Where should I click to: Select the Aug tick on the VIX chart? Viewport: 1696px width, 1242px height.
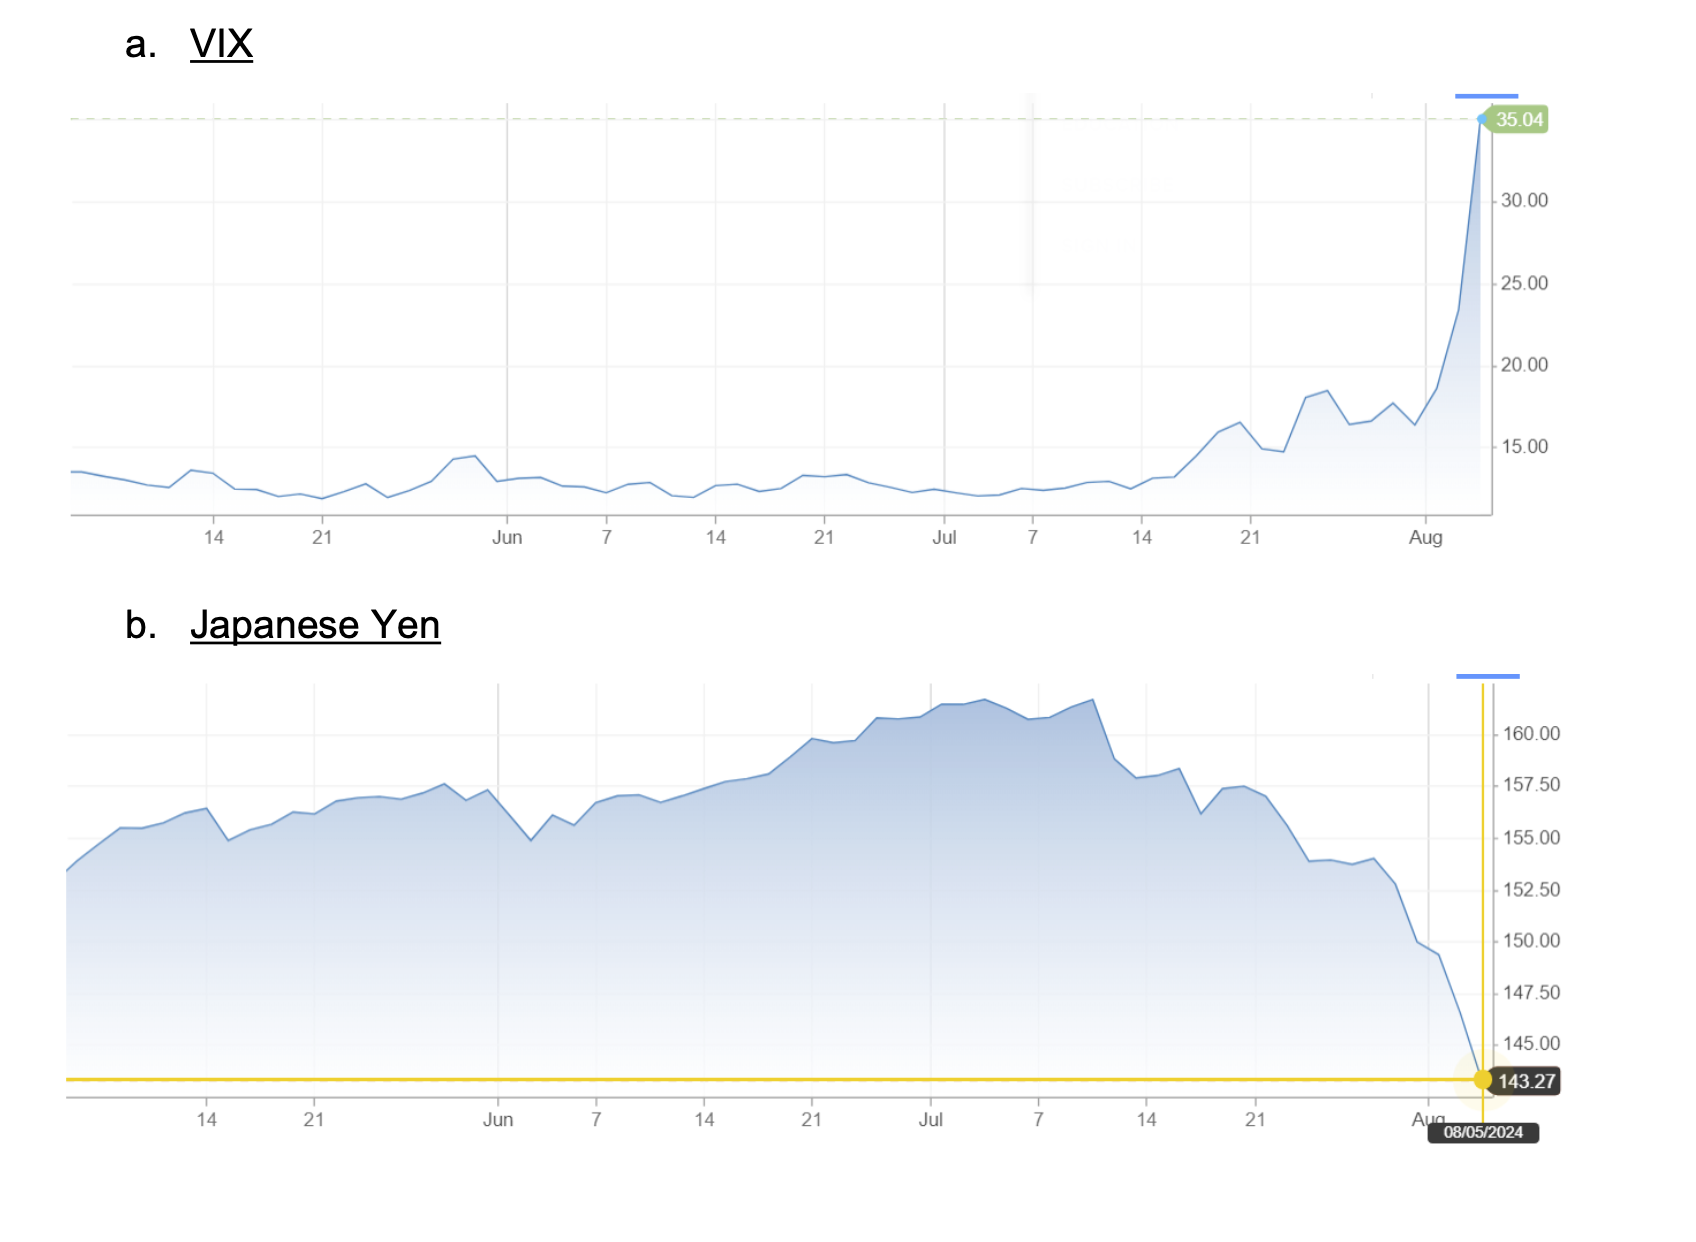[1425, 538]
